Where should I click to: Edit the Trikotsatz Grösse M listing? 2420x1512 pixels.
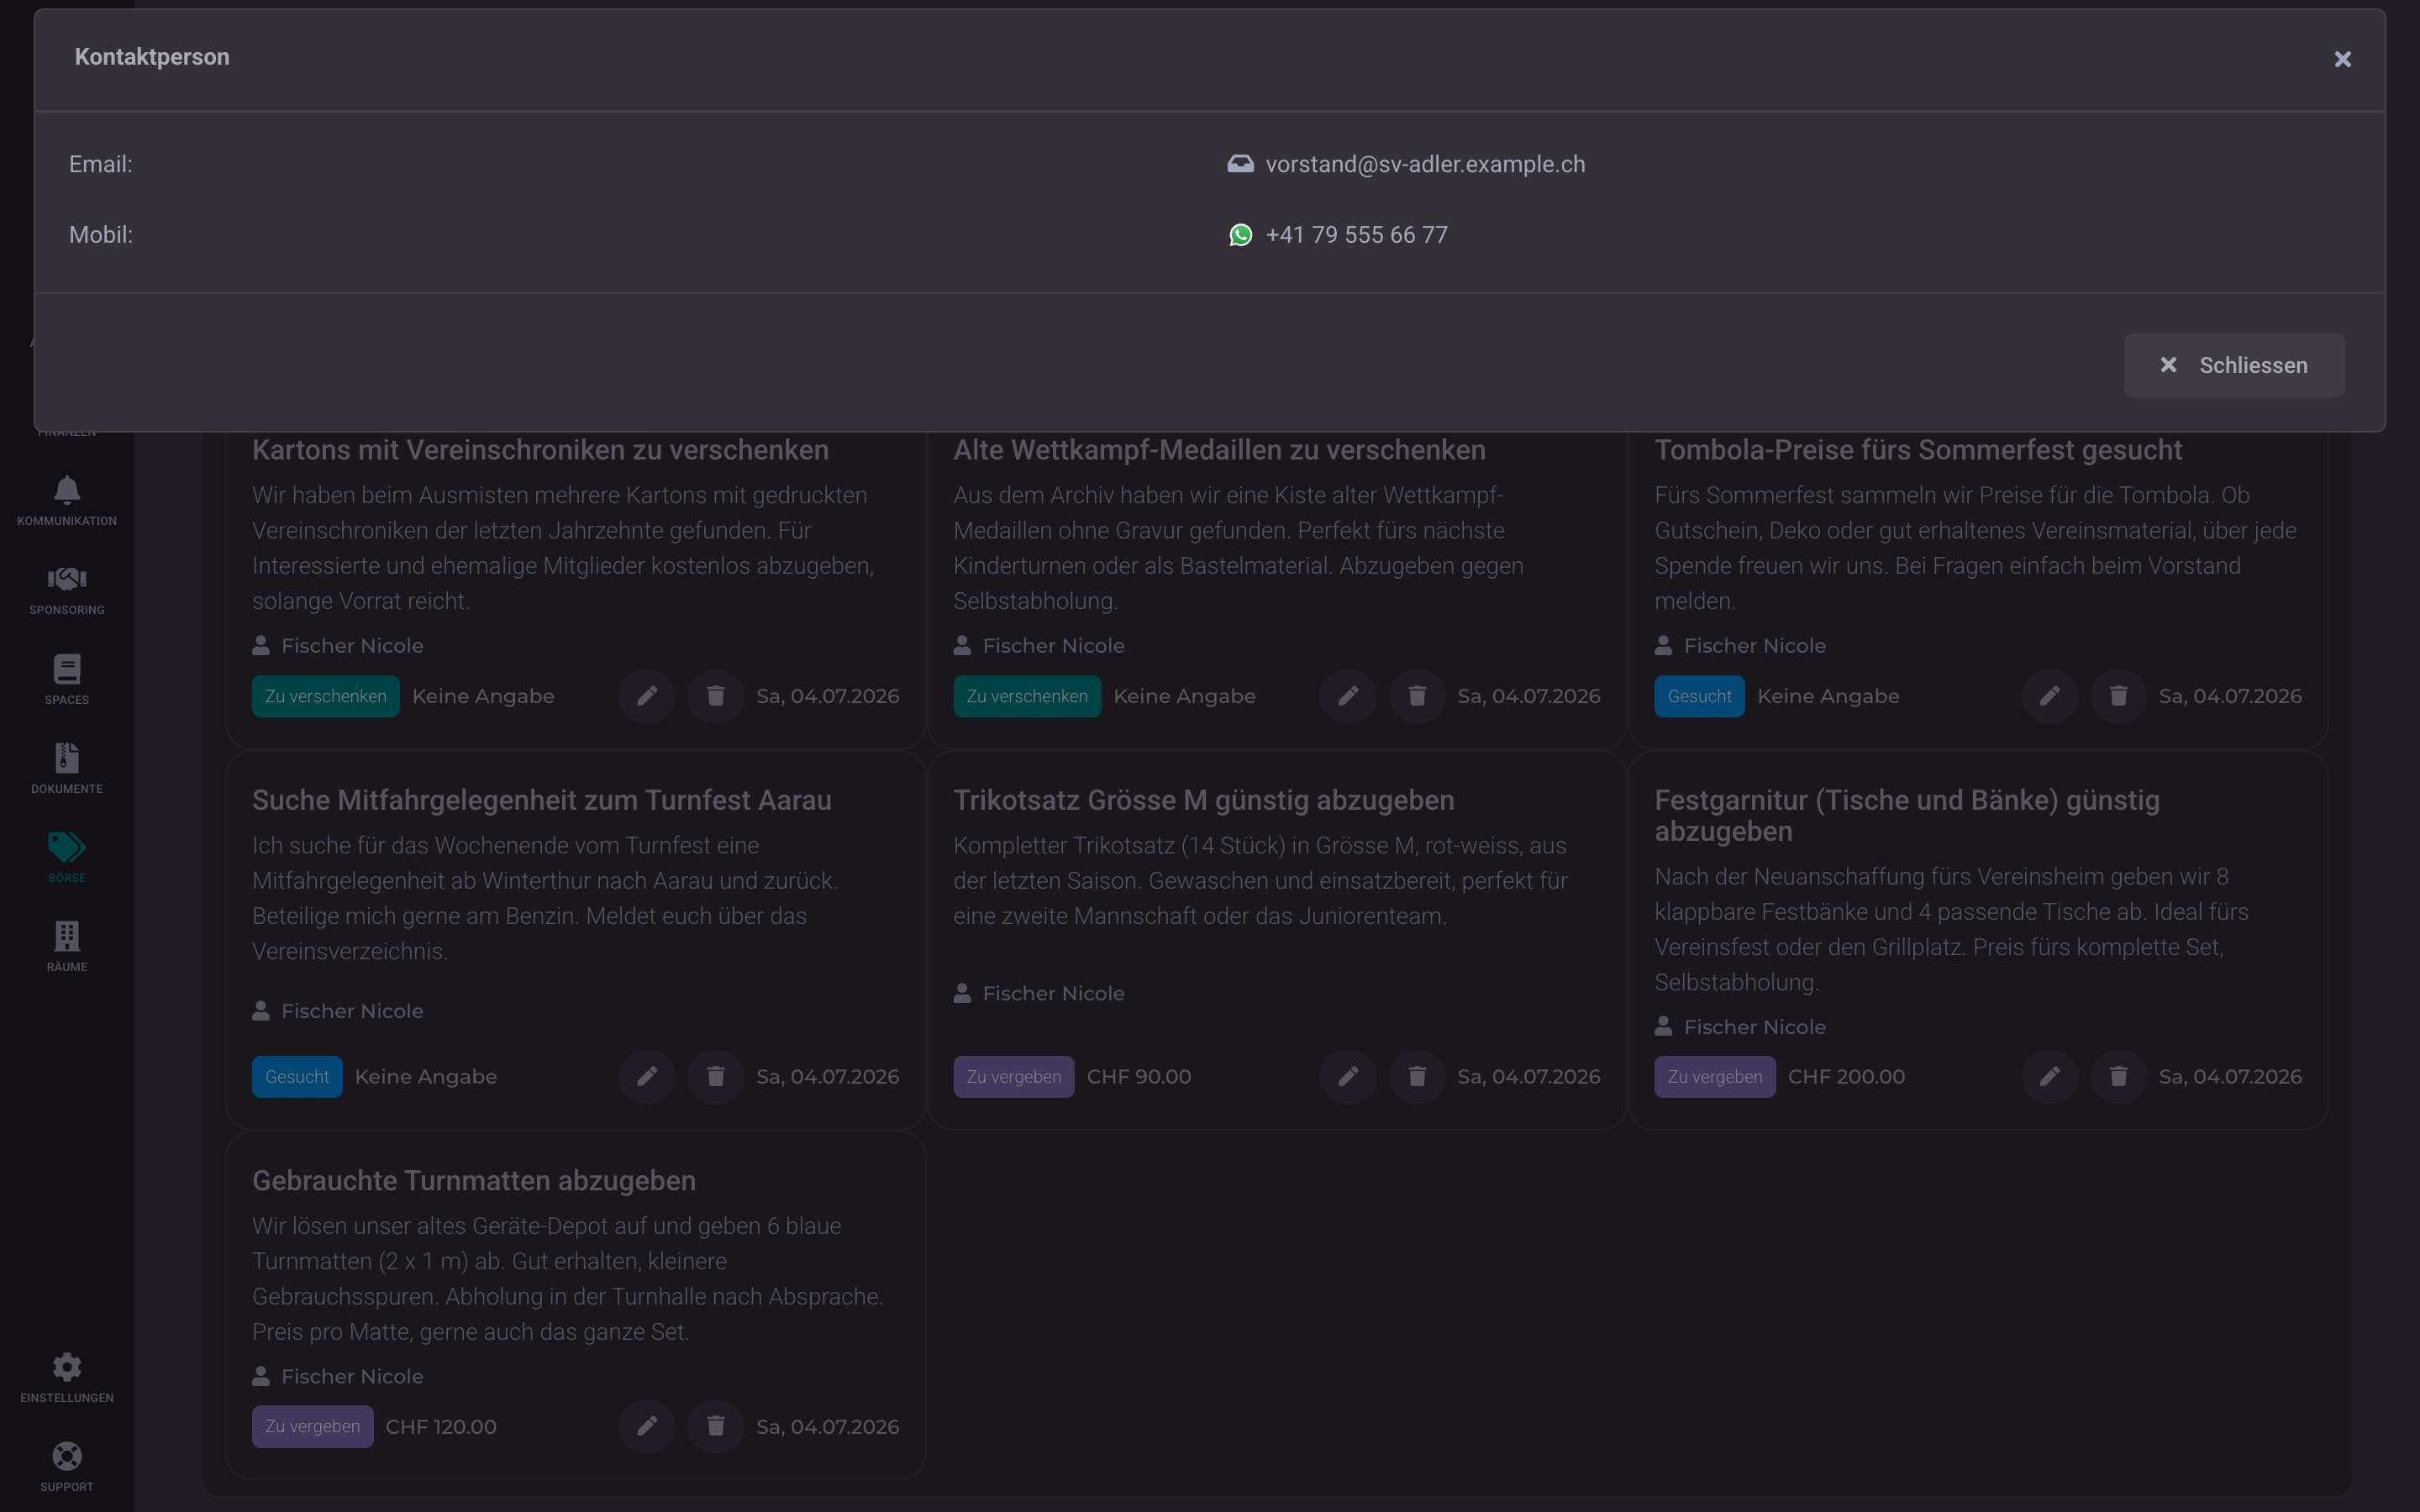click(1348, 1077)
